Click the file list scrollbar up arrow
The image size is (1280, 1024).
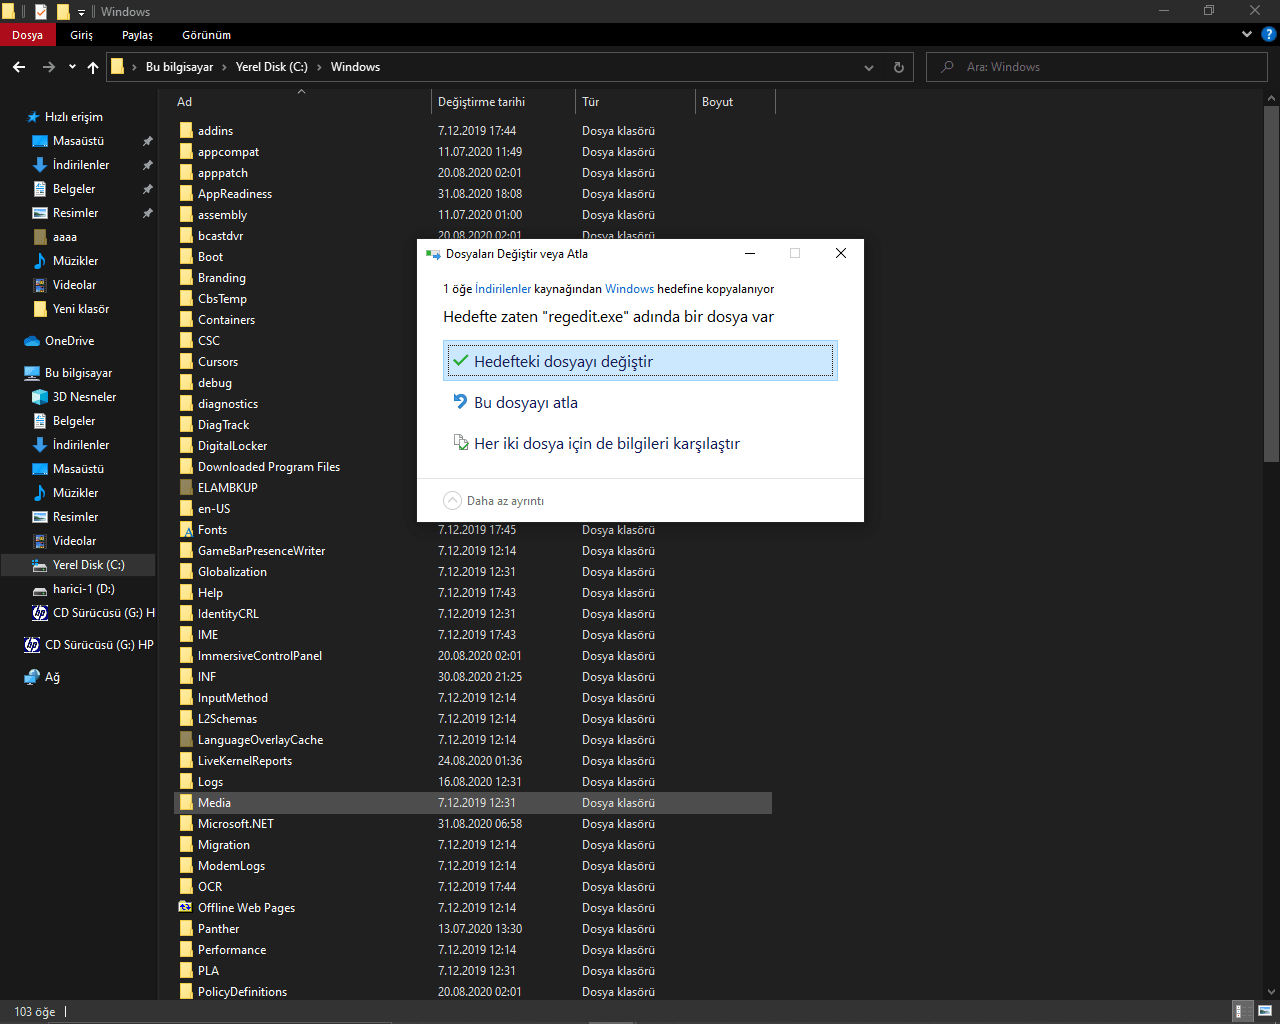(x=1271, y=98)
